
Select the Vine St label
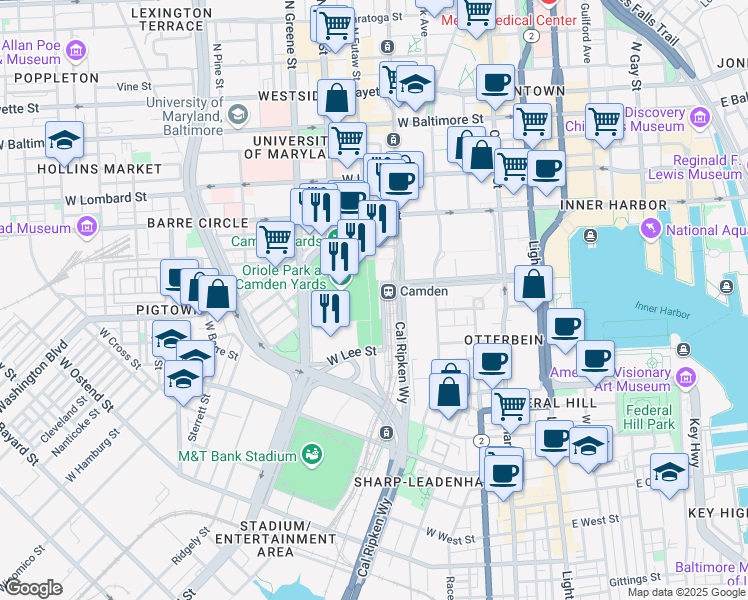click(134, 86)
